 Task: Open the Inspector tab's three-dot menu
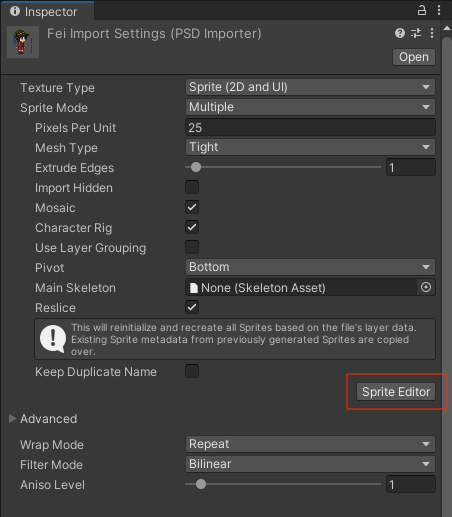click(x=439, y=10)
